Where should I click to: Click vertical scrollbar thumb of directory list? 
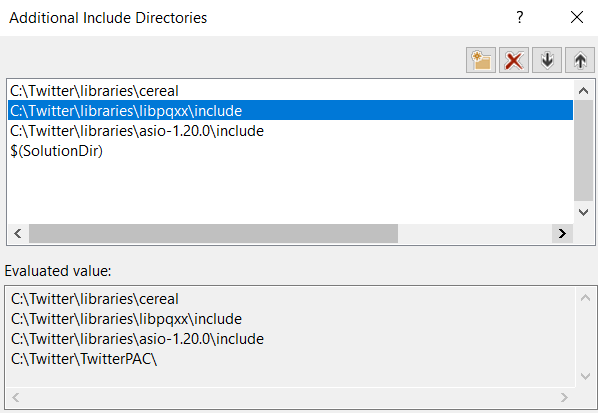pos(583,151)
